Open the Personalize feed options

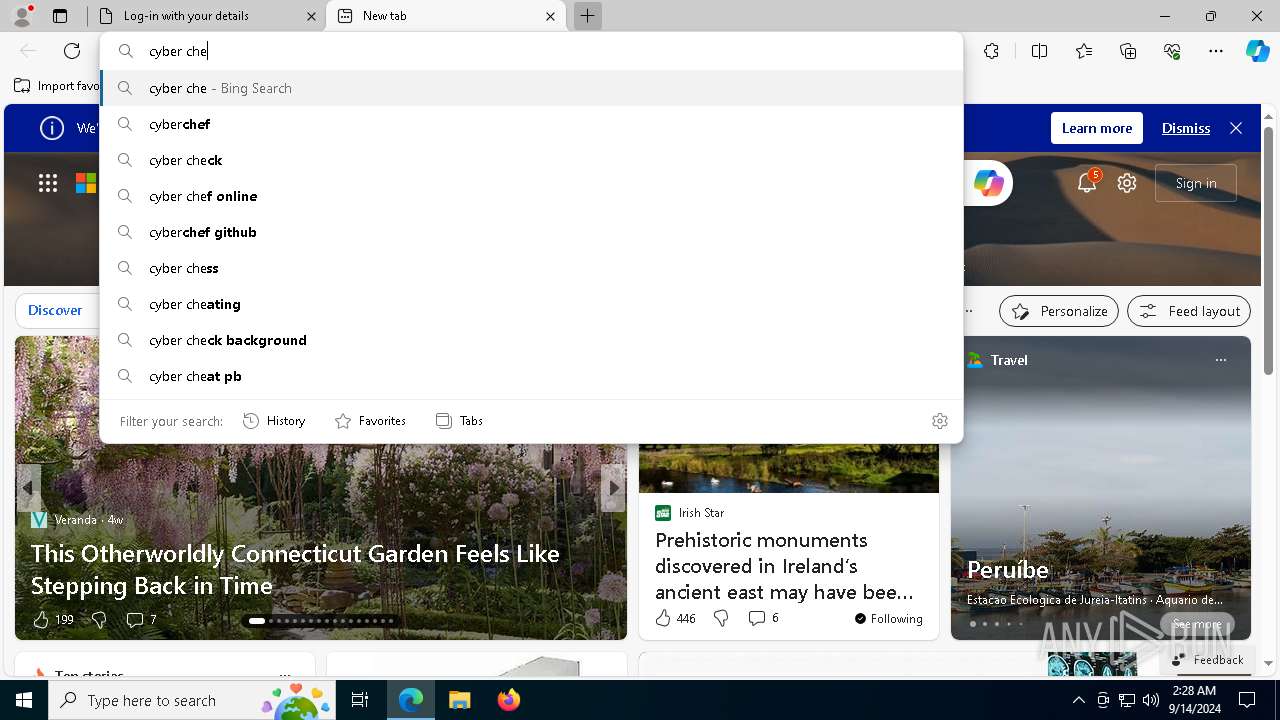pos(1059,311)
